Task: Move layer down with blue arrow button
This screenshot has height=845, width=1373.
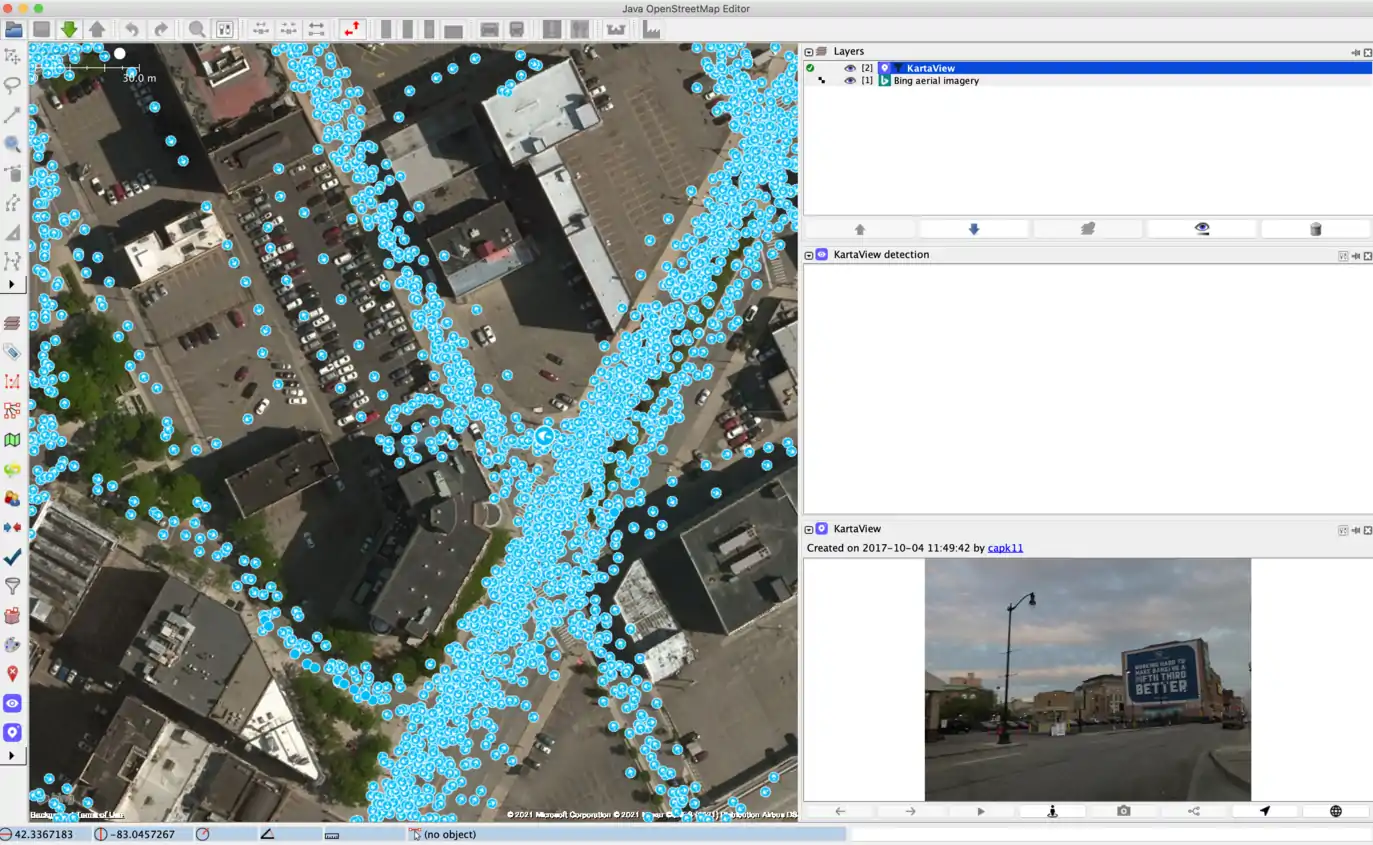Action: tap(973, 229)
